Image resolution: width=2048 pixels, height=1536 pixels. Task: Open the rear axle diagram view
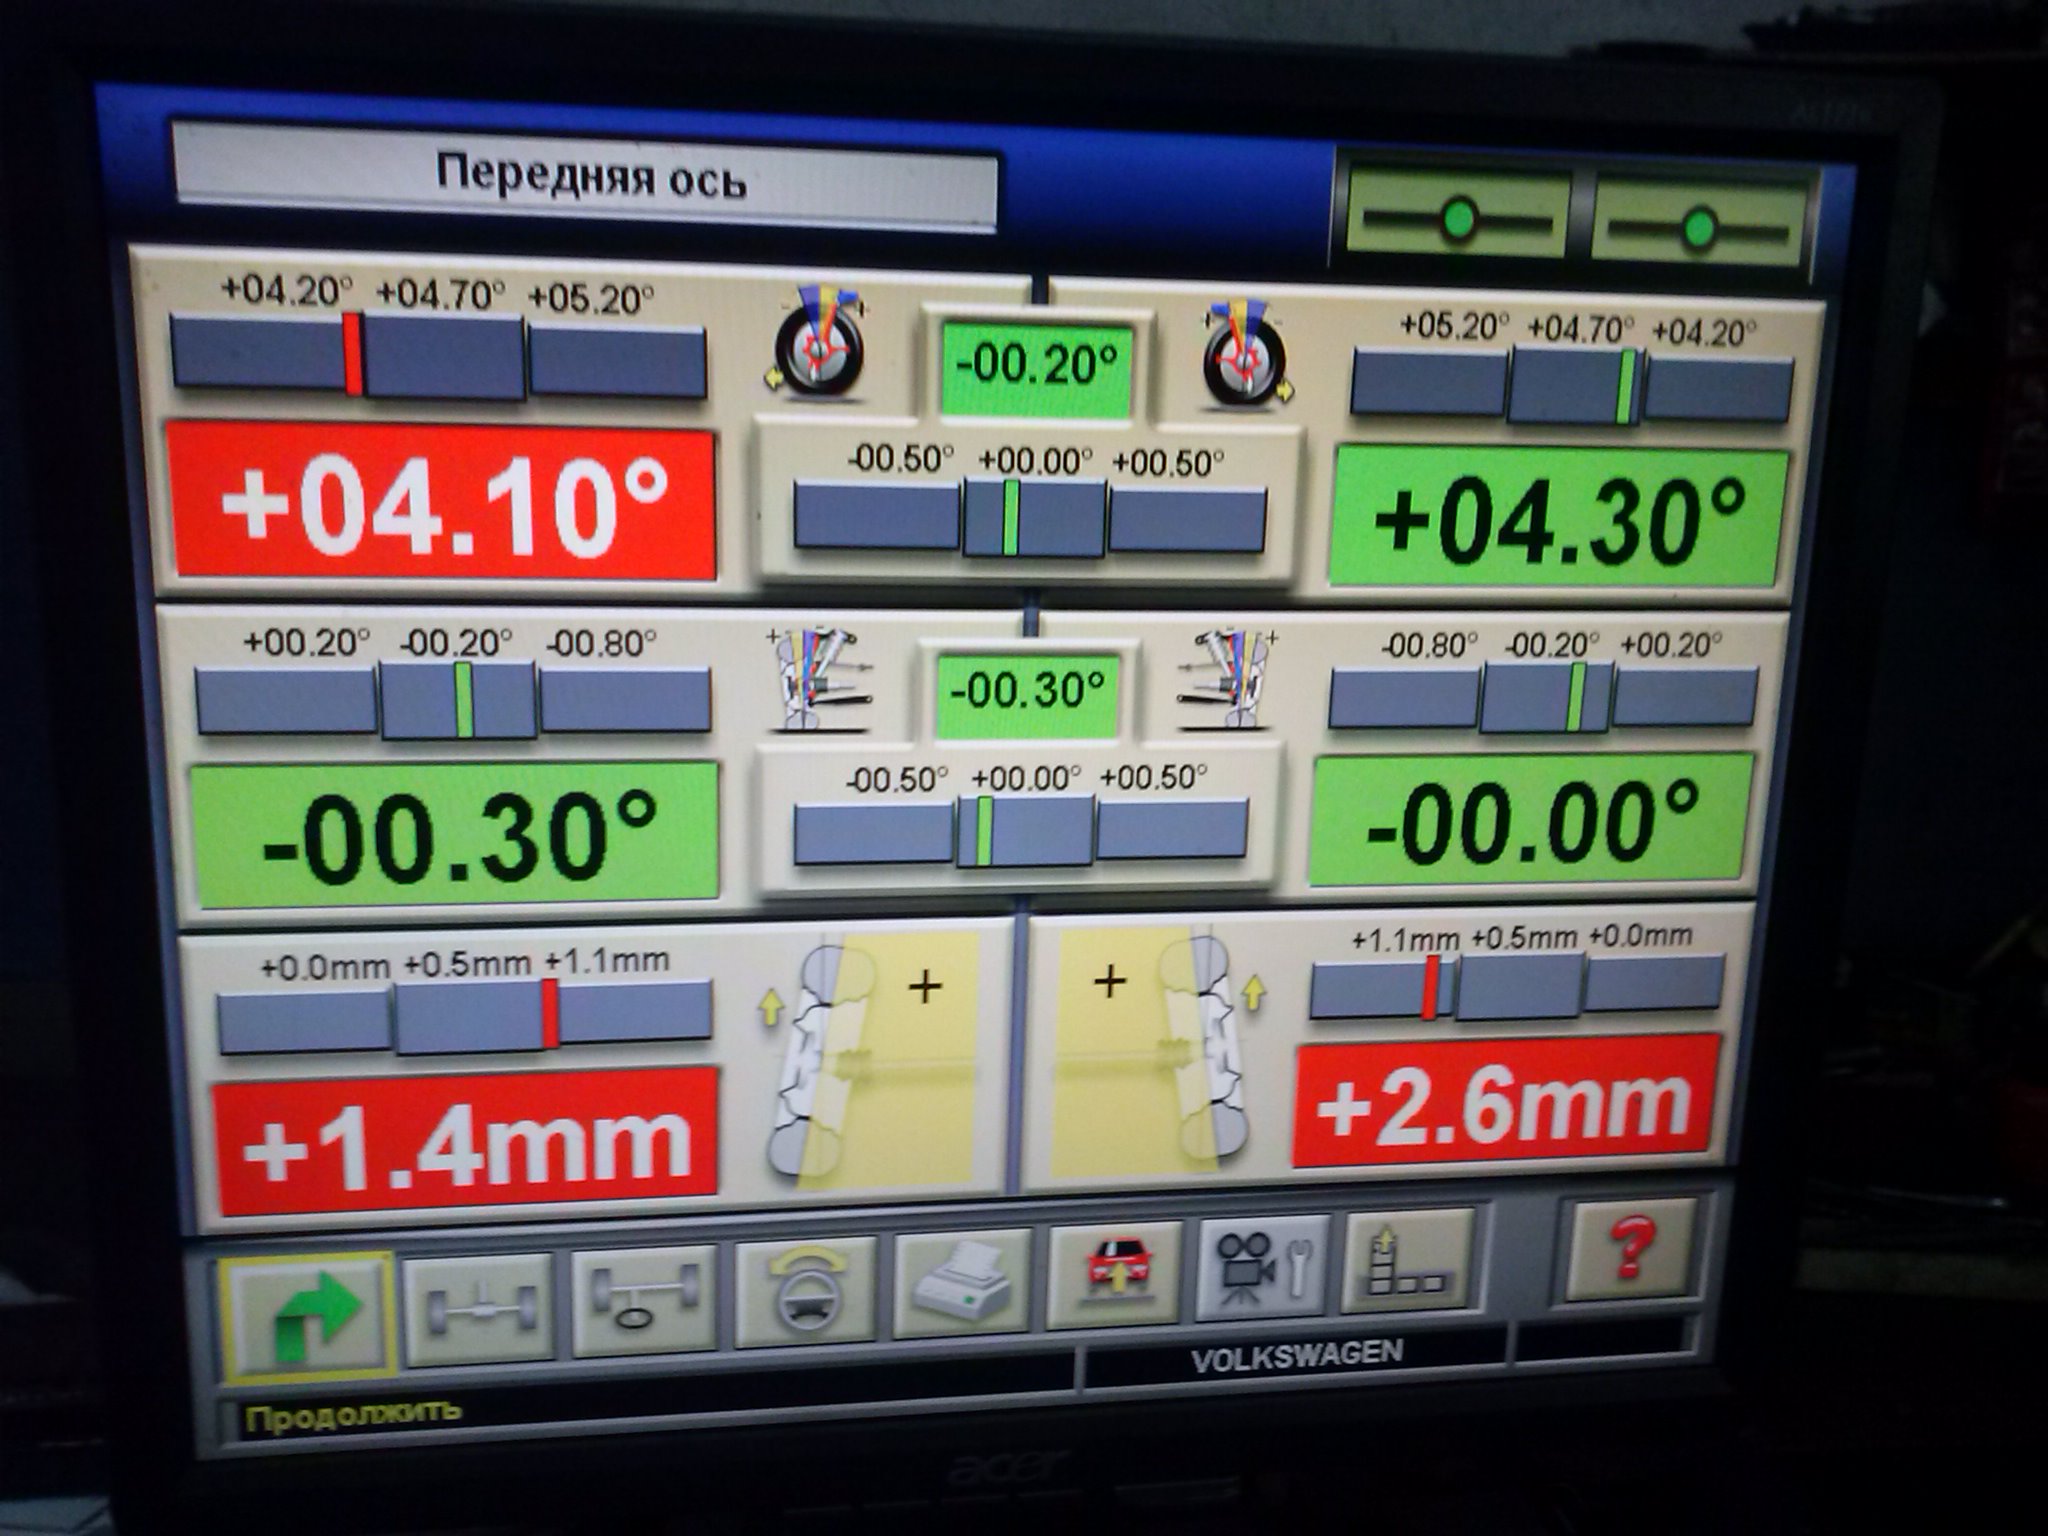477,1306
